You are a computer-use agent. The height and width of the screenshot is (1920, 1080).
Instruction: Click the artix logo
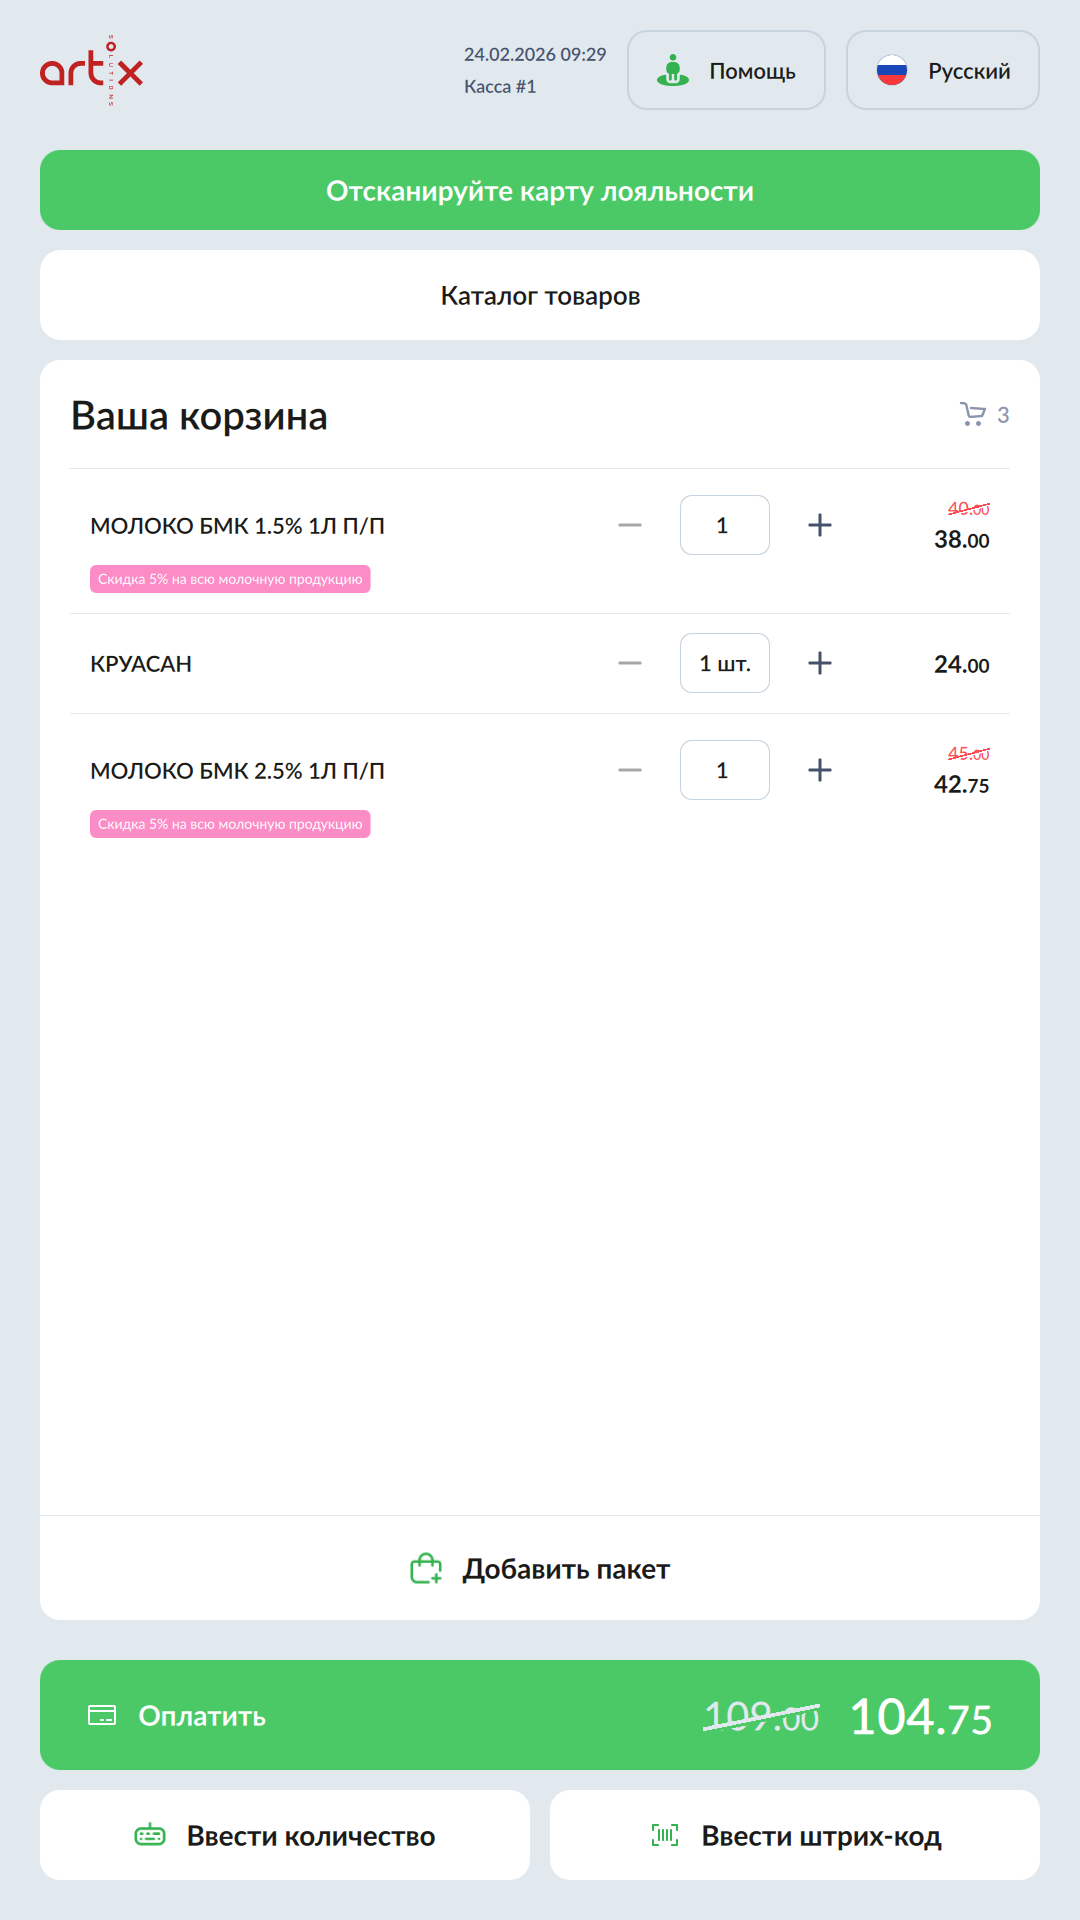click(x=91, y=70)
